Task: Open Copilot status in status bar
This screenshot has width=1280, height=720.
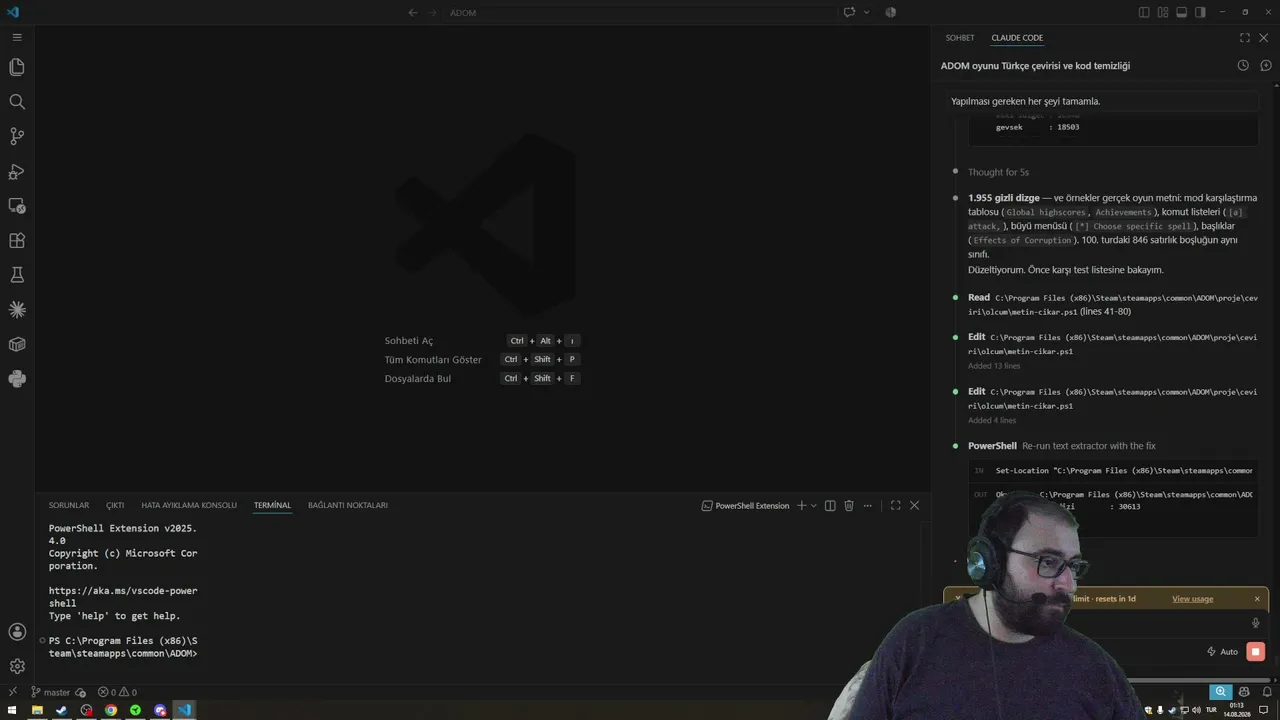Action: pyautogui.click(x=1244, y=692)
